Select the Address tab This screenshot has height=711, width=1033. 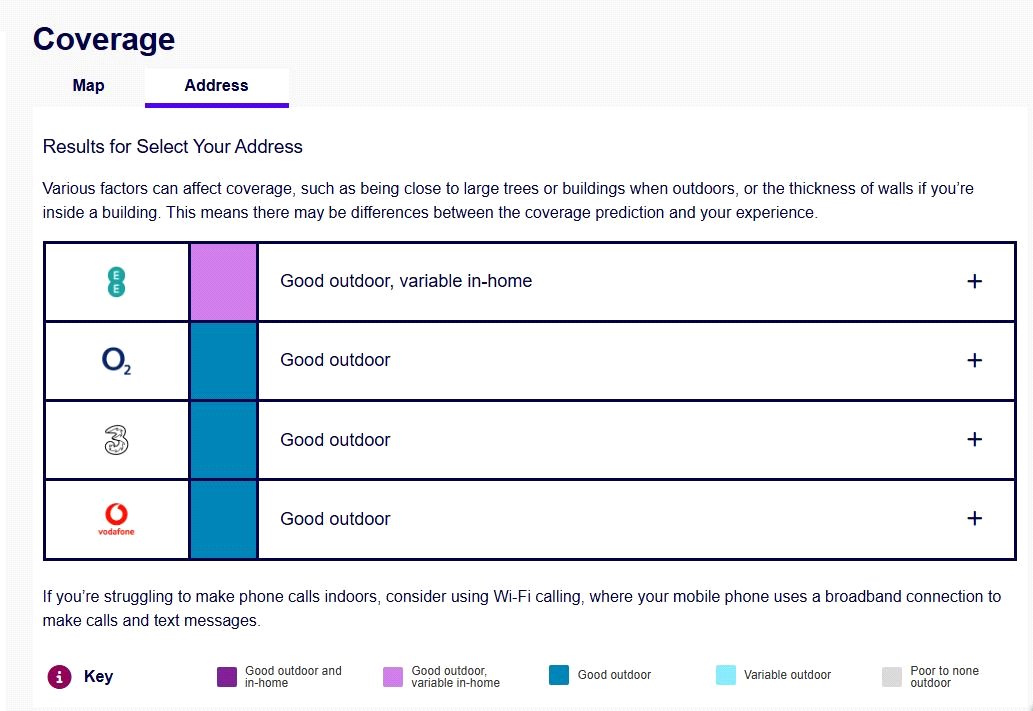(x=216, y=86)
